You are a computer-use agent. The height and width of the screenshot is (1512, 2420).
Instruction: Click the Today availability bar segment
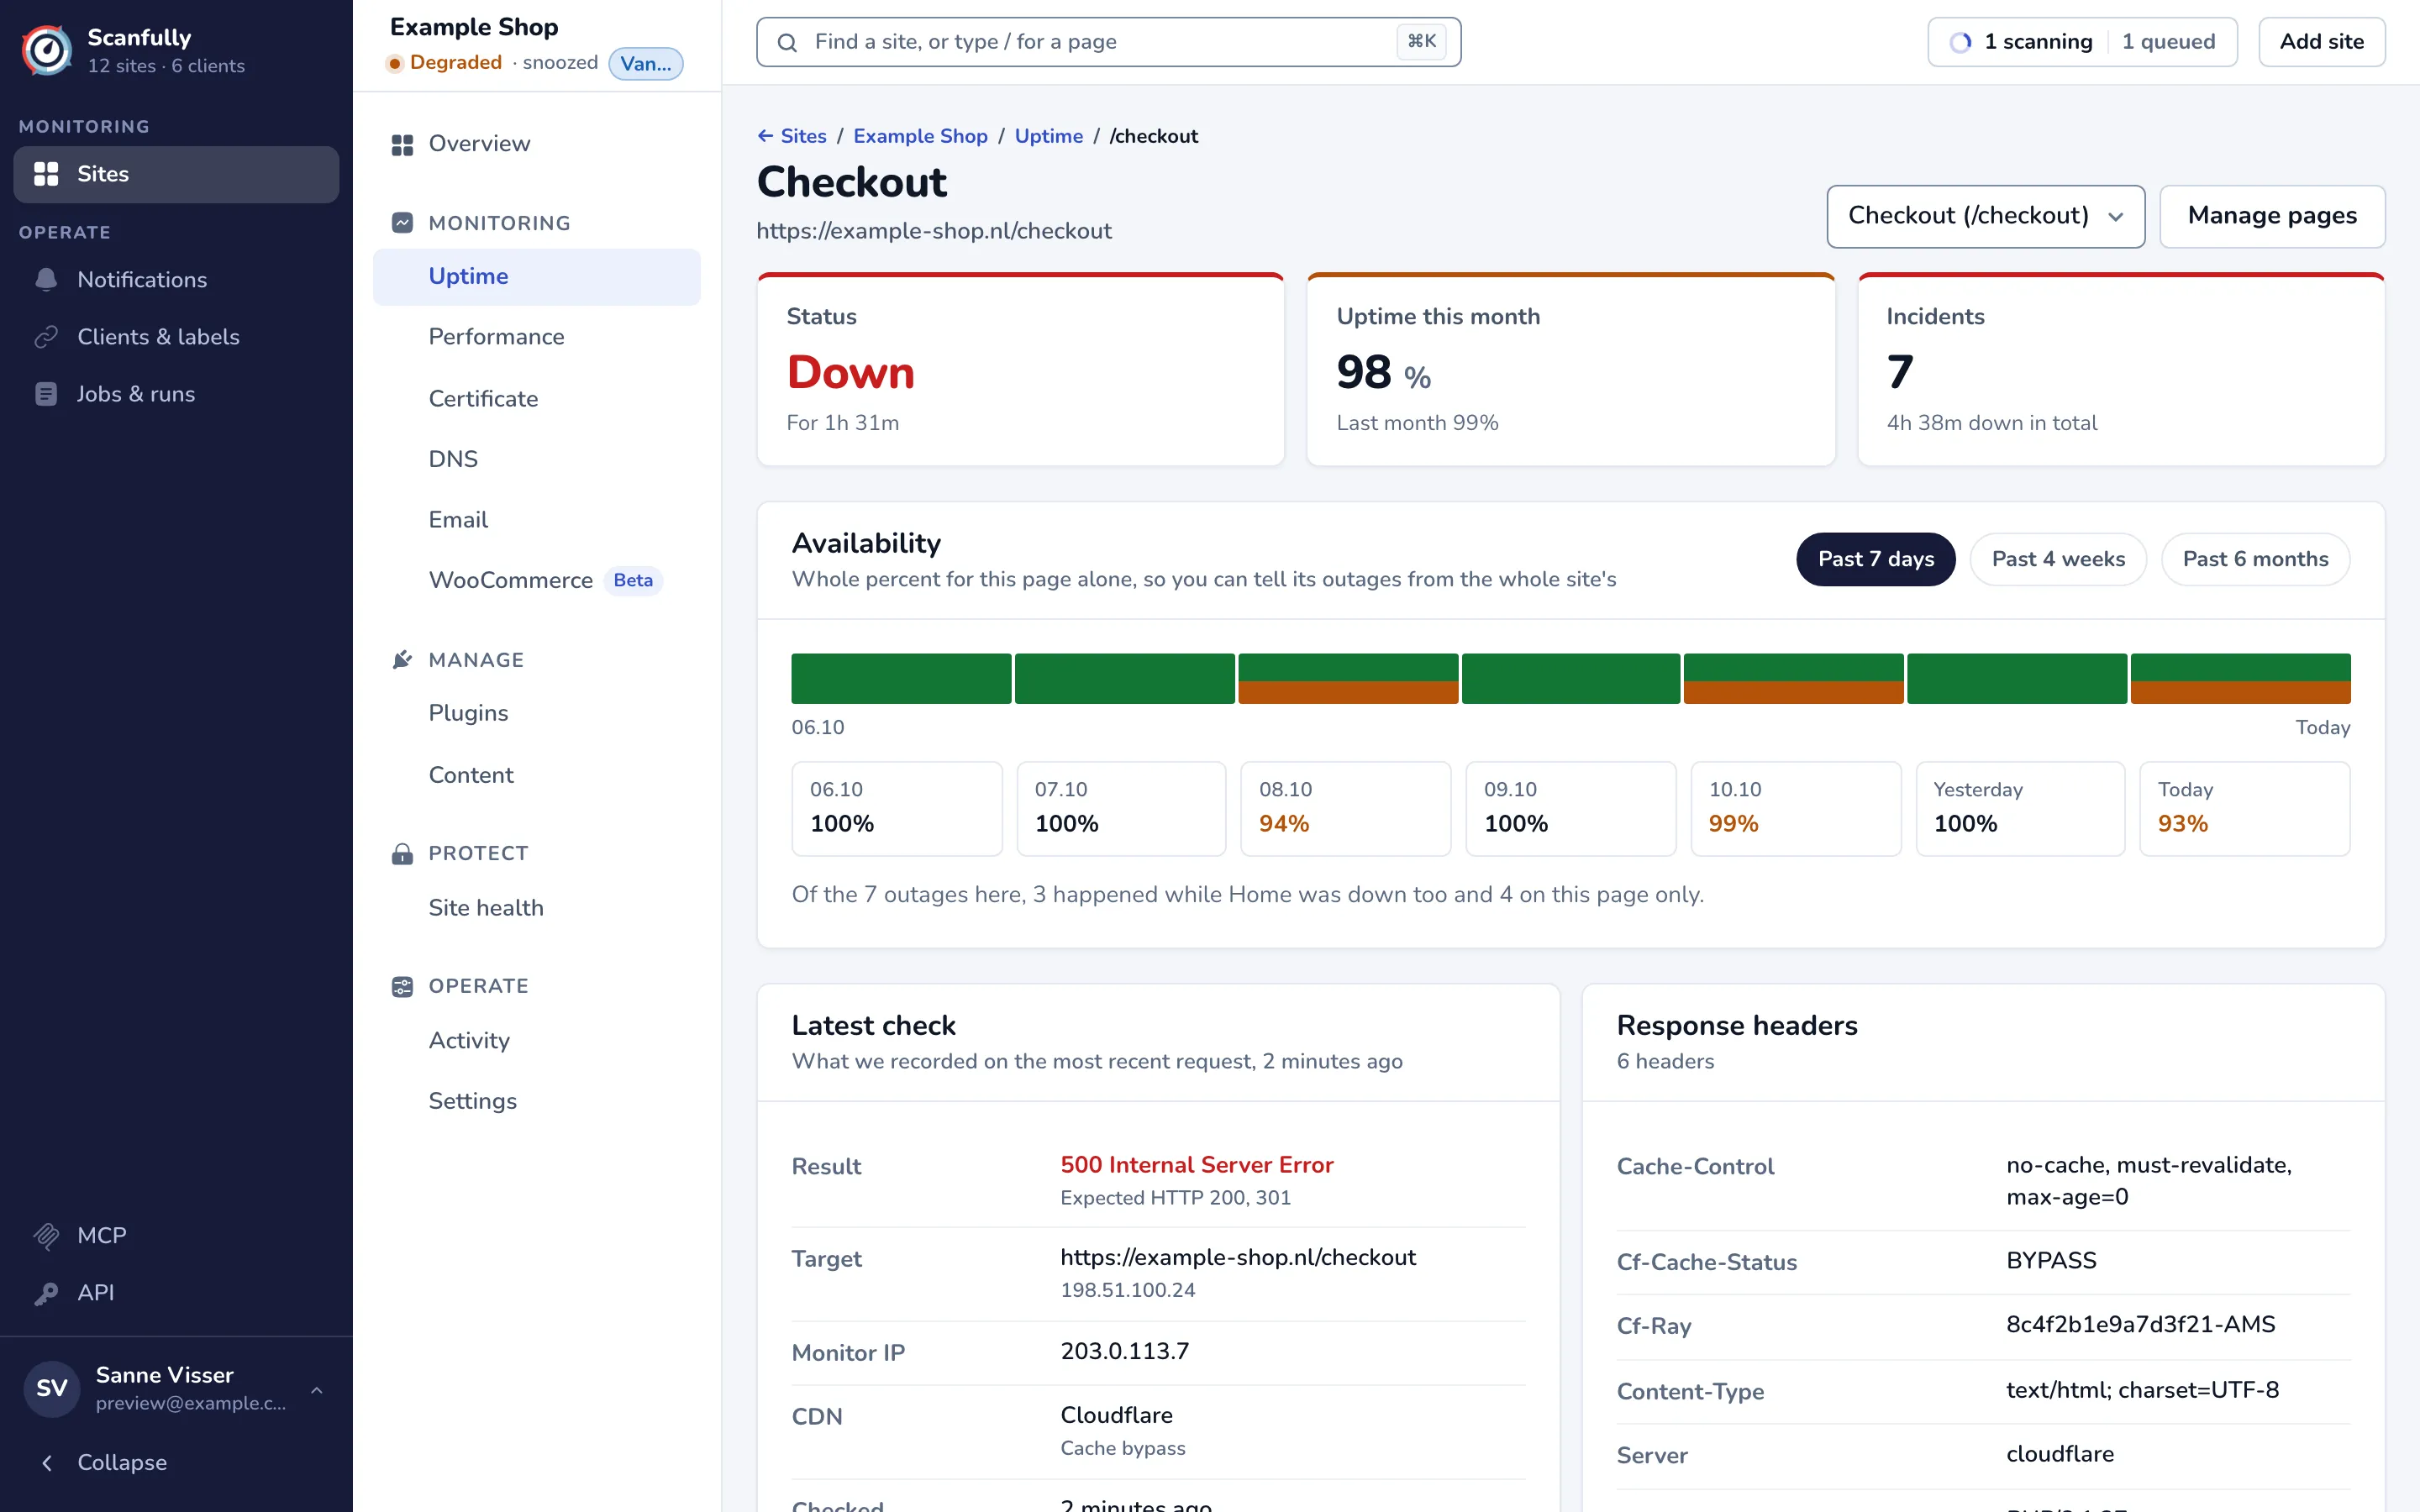click(2240, 679)
